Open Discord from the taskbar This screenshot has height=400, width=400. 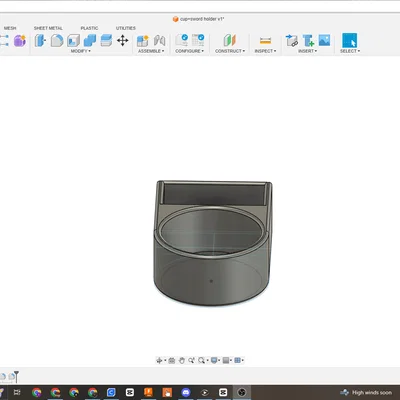coord(186,392)
